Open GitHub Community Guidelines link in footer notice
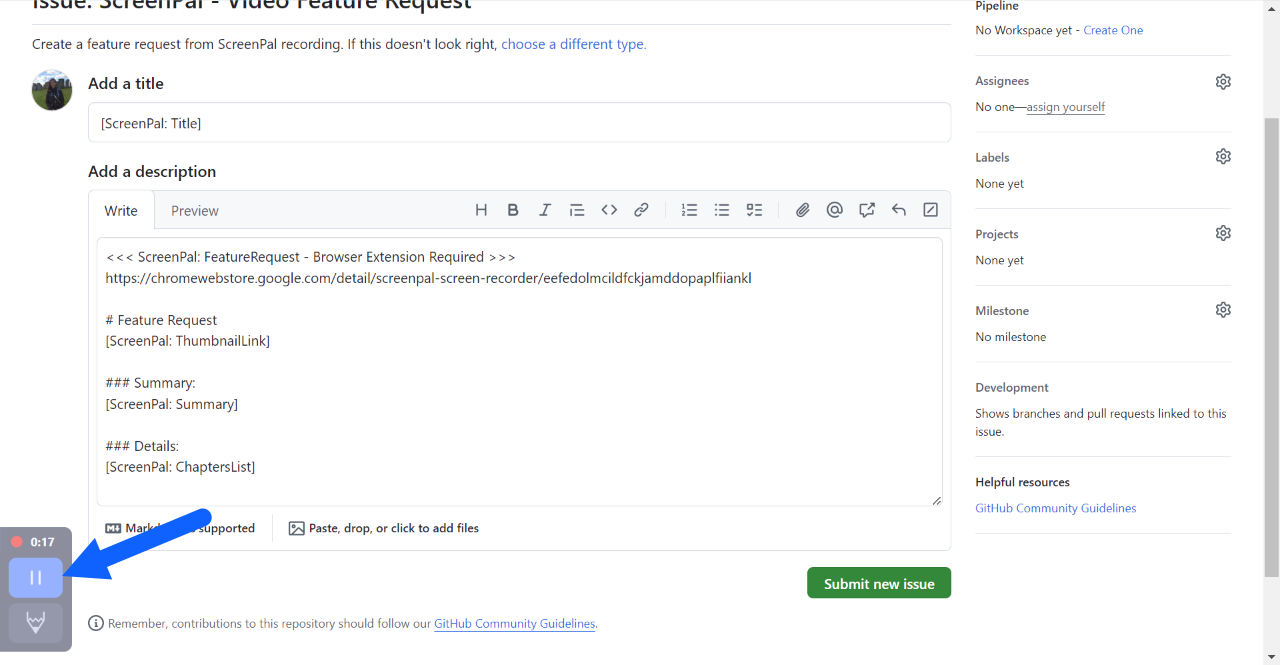Viewport: 1280px width, 665px height. (x=515, y=623)
